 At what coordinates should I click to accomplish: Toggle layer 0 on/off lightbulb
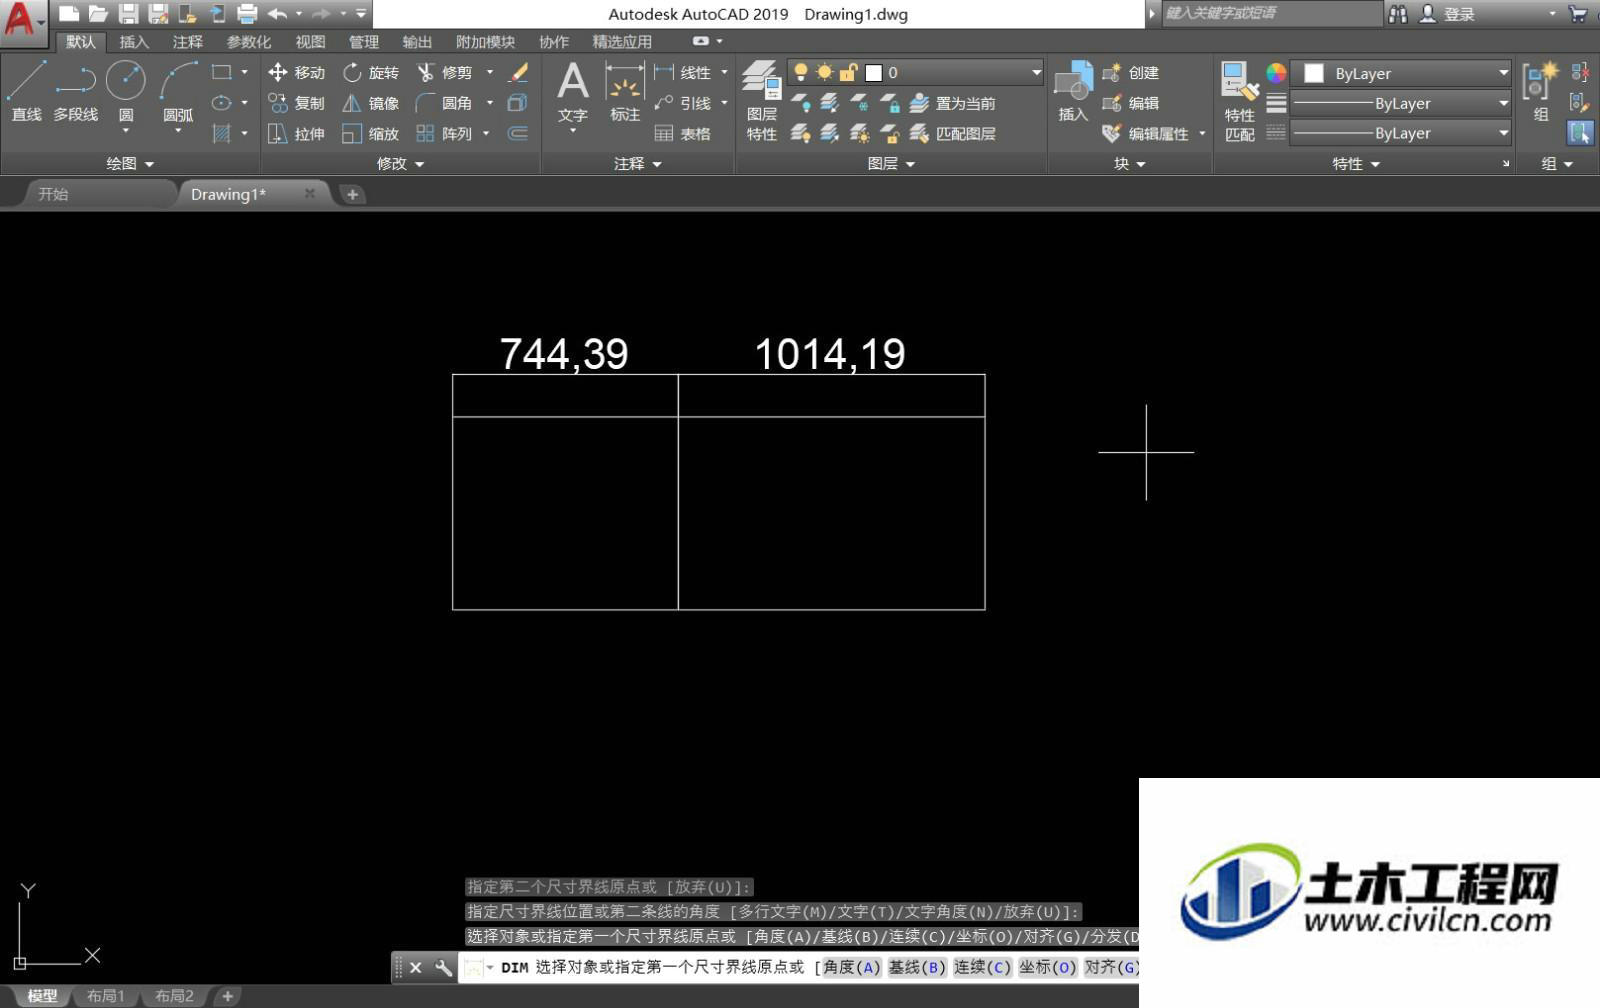pyautogui.click(x=800, y=72)
